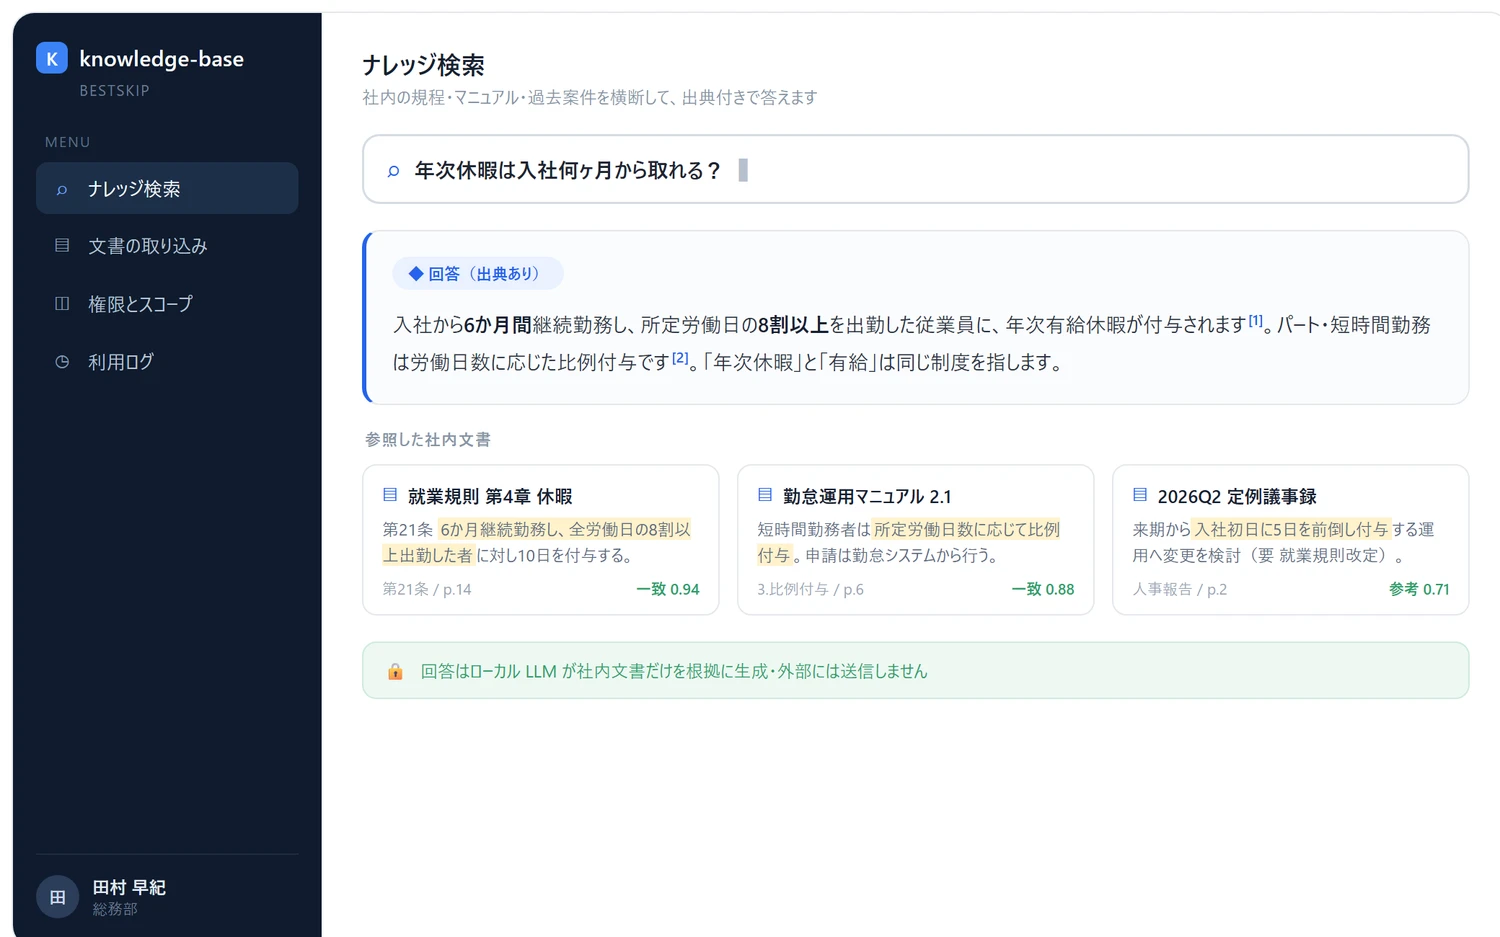Click the 一致 0.94 score

[x=667, y=589]
